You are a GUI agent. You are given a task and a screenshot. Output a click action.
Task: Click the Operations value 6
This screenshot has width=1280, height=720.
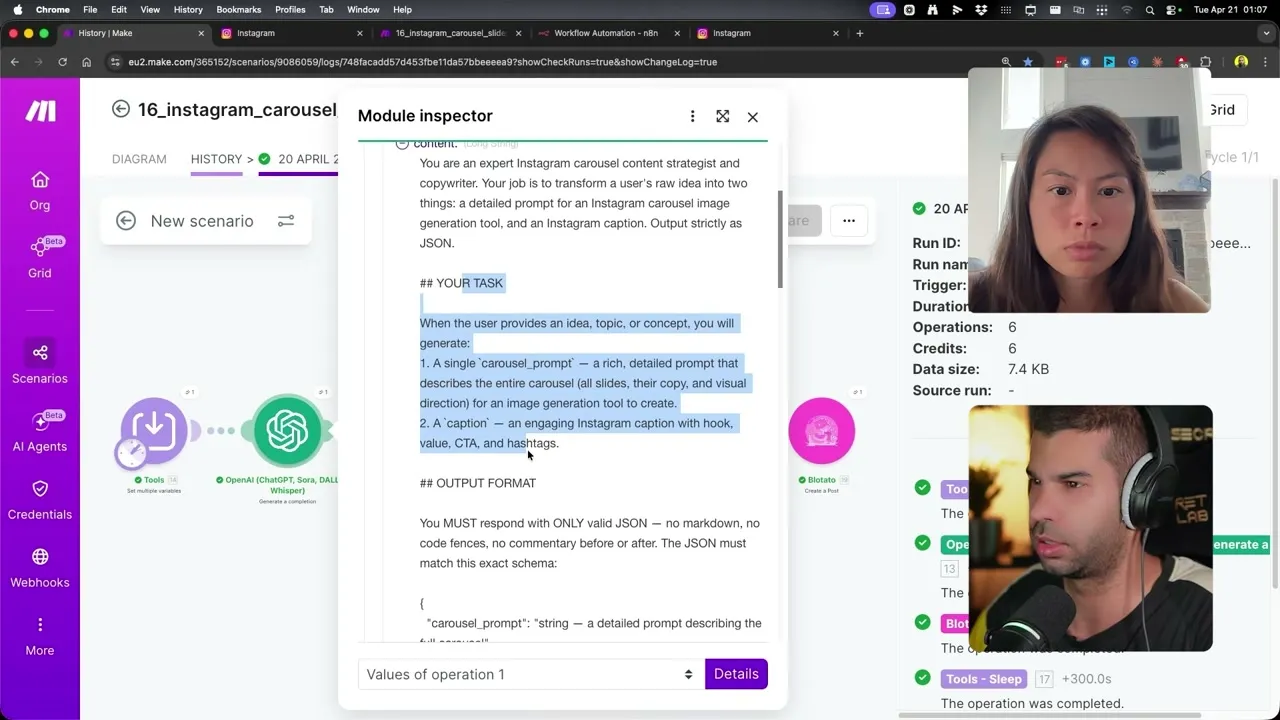[x=1012, y=327]
